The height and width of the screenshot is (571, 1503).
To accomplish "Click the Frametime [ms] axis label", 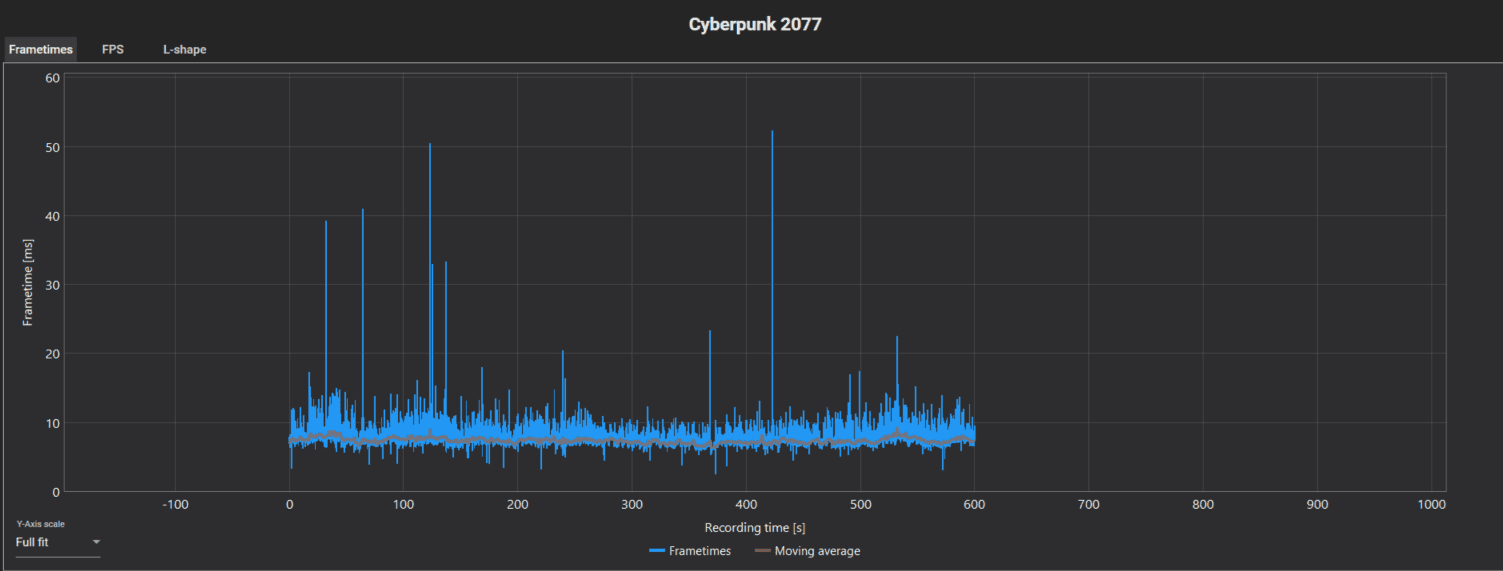I will click(x=29, y=283).
